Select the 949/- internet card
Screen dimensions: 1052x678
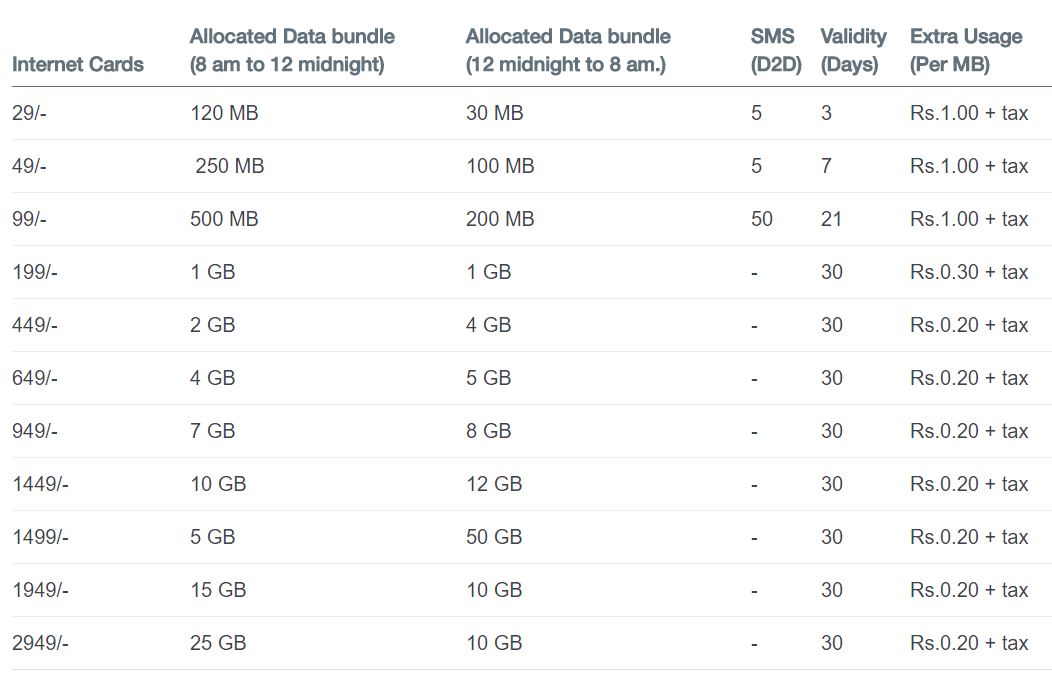[x=35, y=431]
